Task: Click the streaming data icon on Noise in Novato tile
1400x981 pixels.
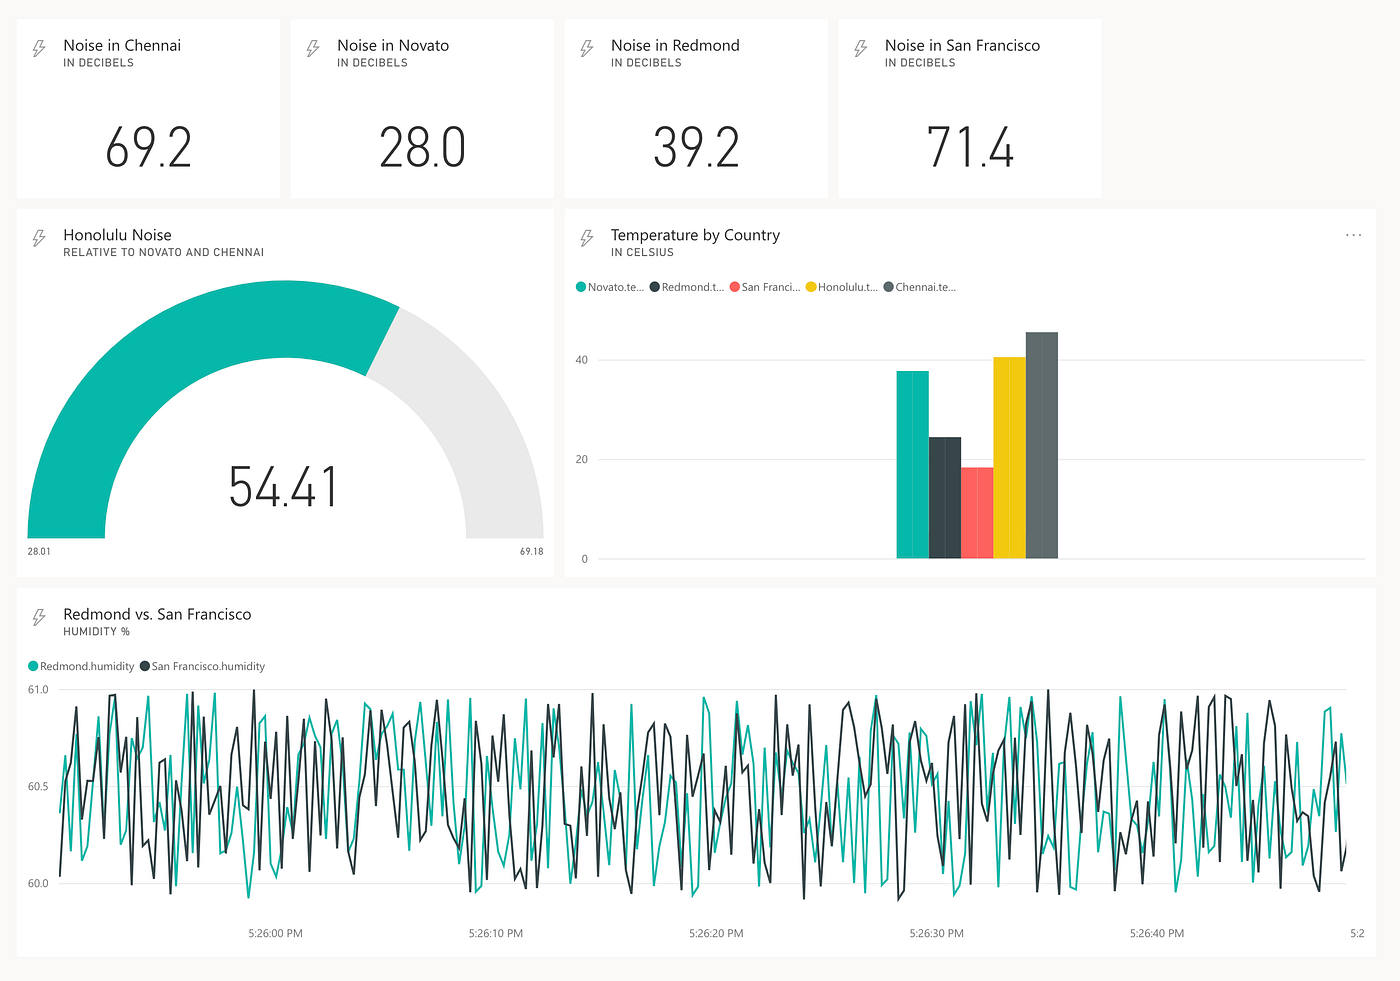Action: point(313,46)
